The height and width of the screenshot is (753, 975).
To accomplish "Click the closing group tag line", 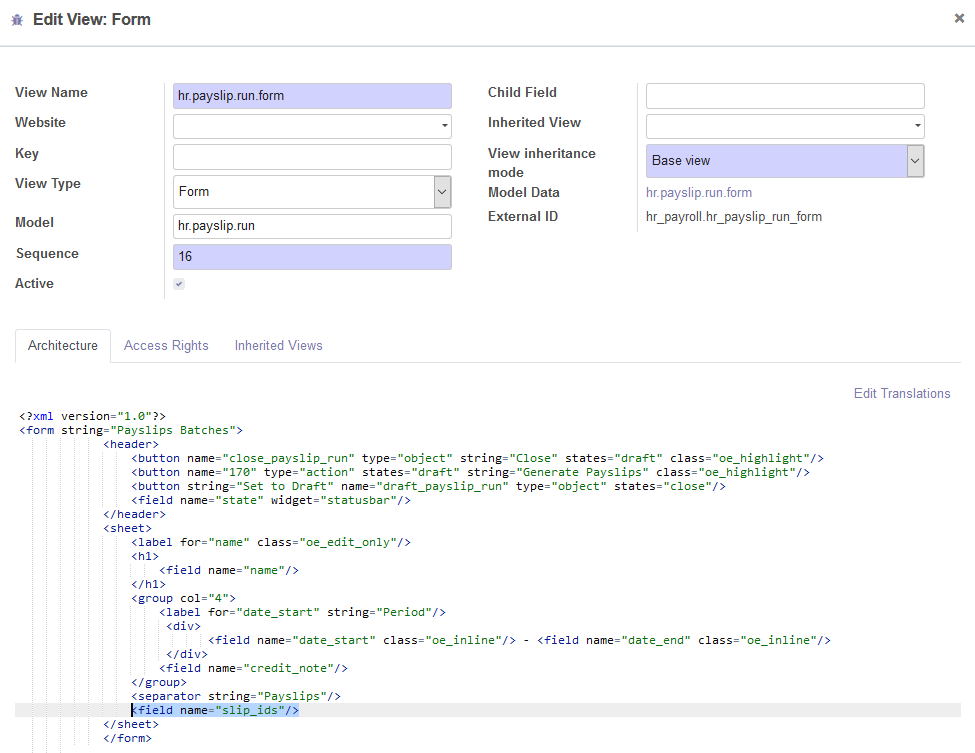I will coord(159,682).
